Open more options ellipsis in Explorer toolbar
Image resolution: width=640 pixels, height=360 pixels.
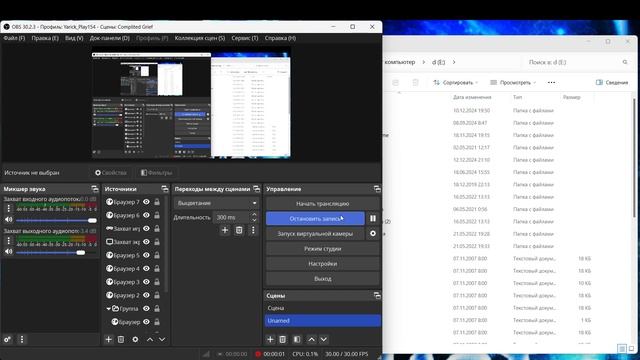[x=551, y=82]
